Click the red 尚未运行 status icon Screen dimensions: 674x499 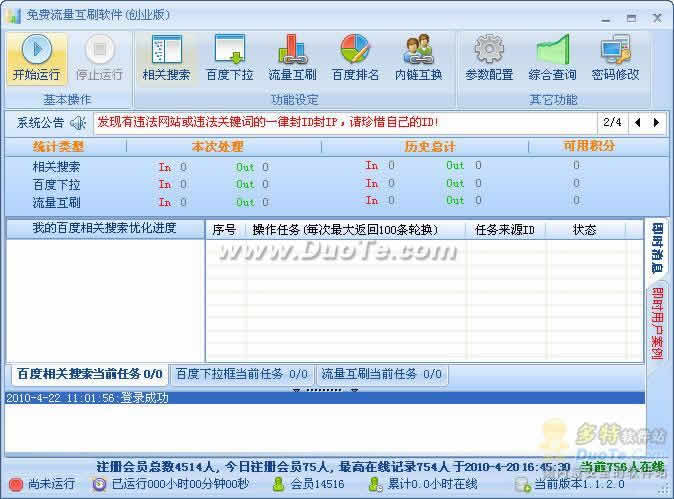click(x=16, y=484)
